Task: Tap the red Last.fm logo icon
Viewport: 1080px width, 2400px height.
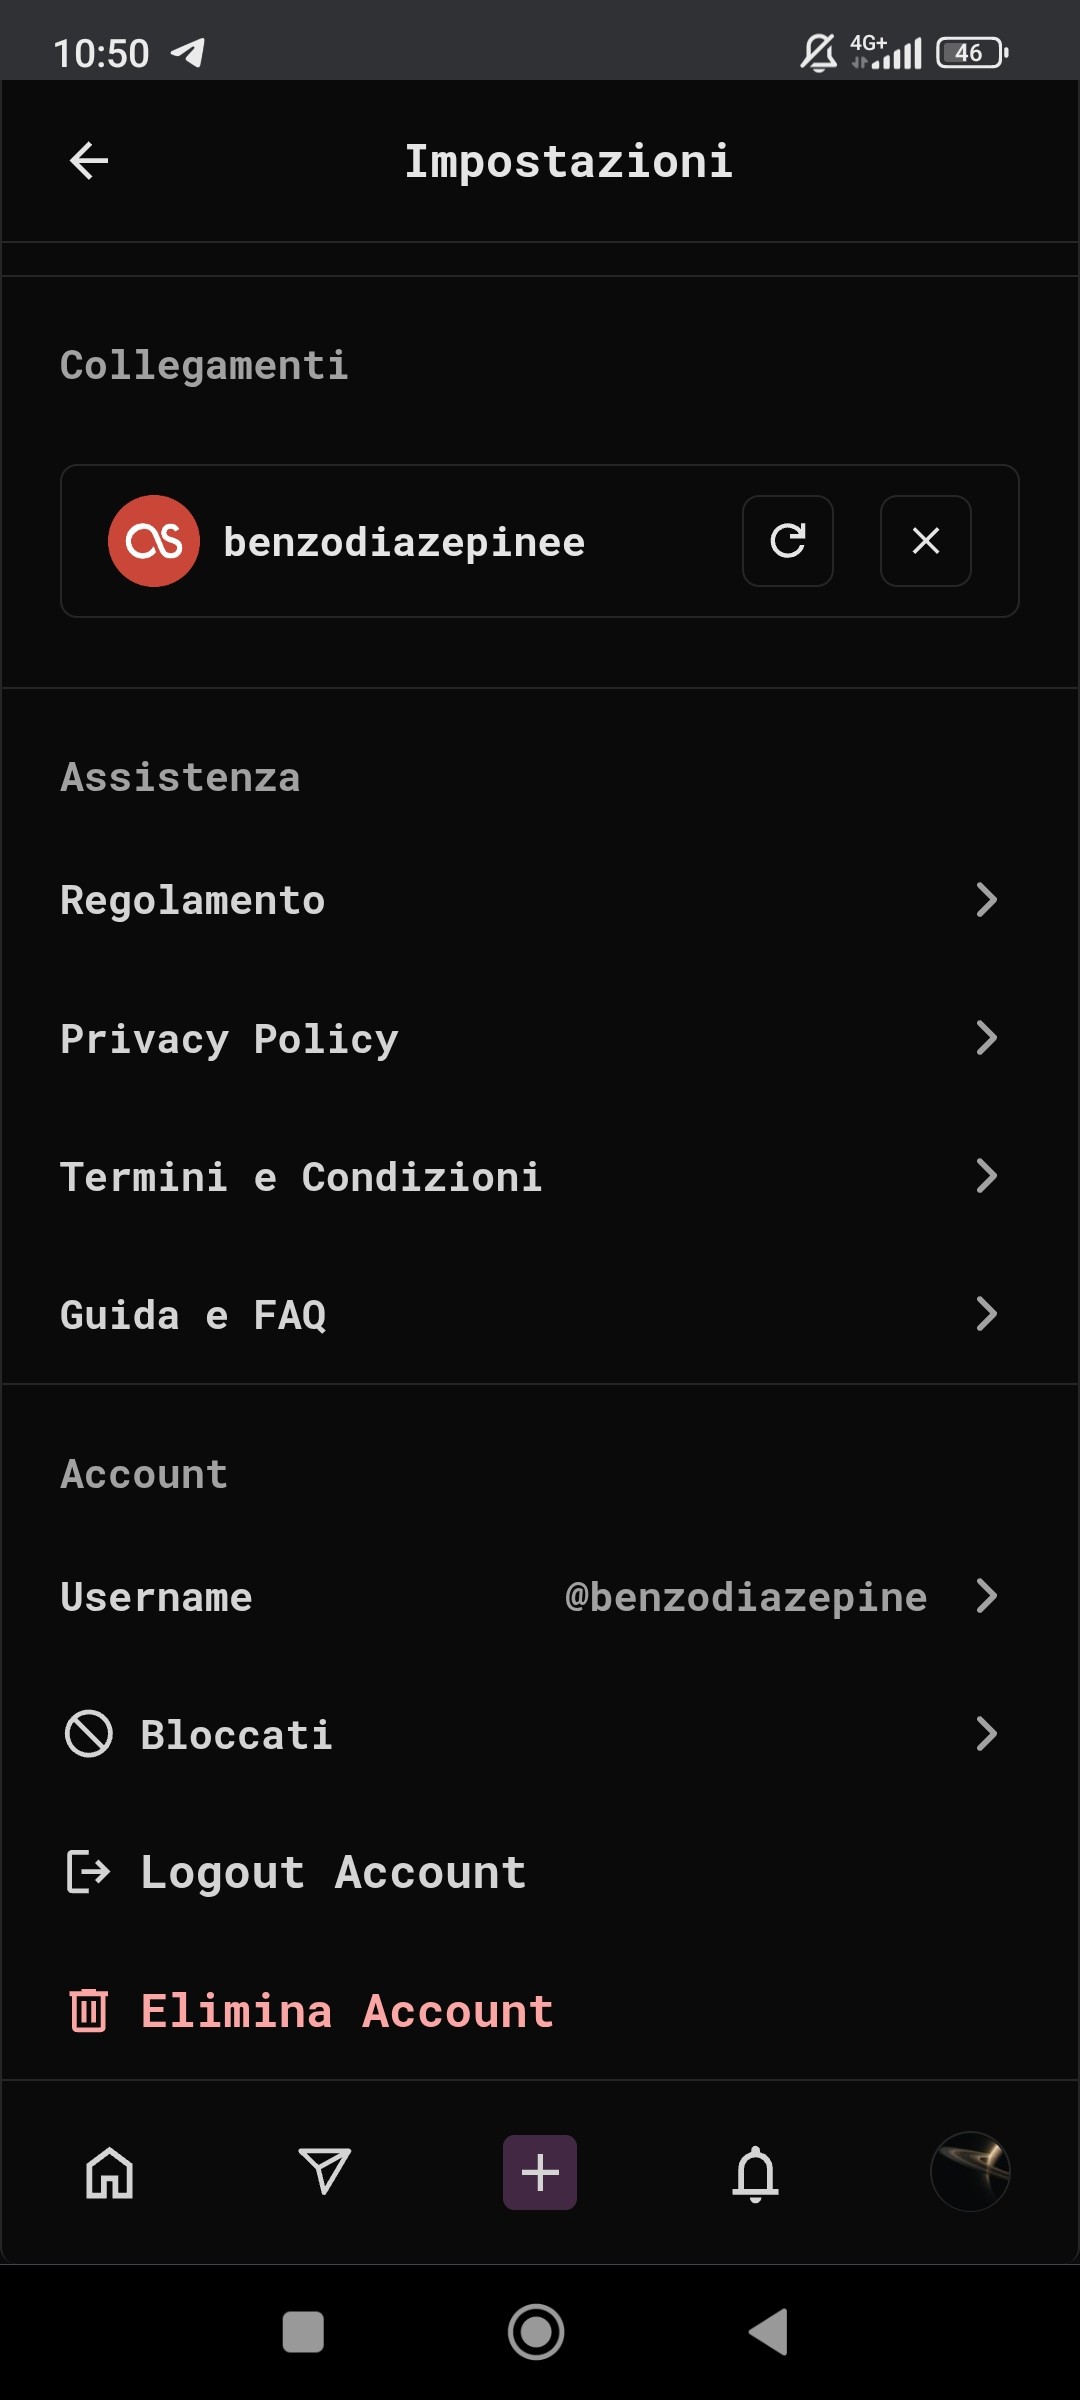Action: (154, 541)
